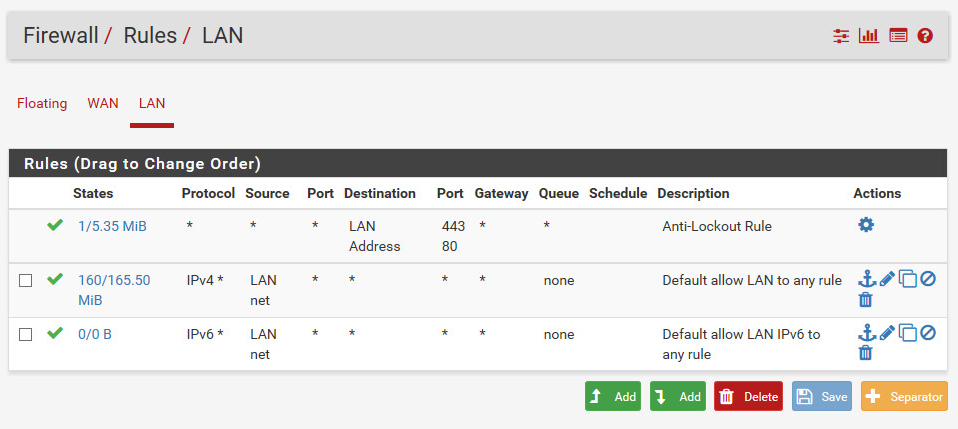This screenshot has height=429, width=958.
Task: Click the States column header
Action: [93, 194]
